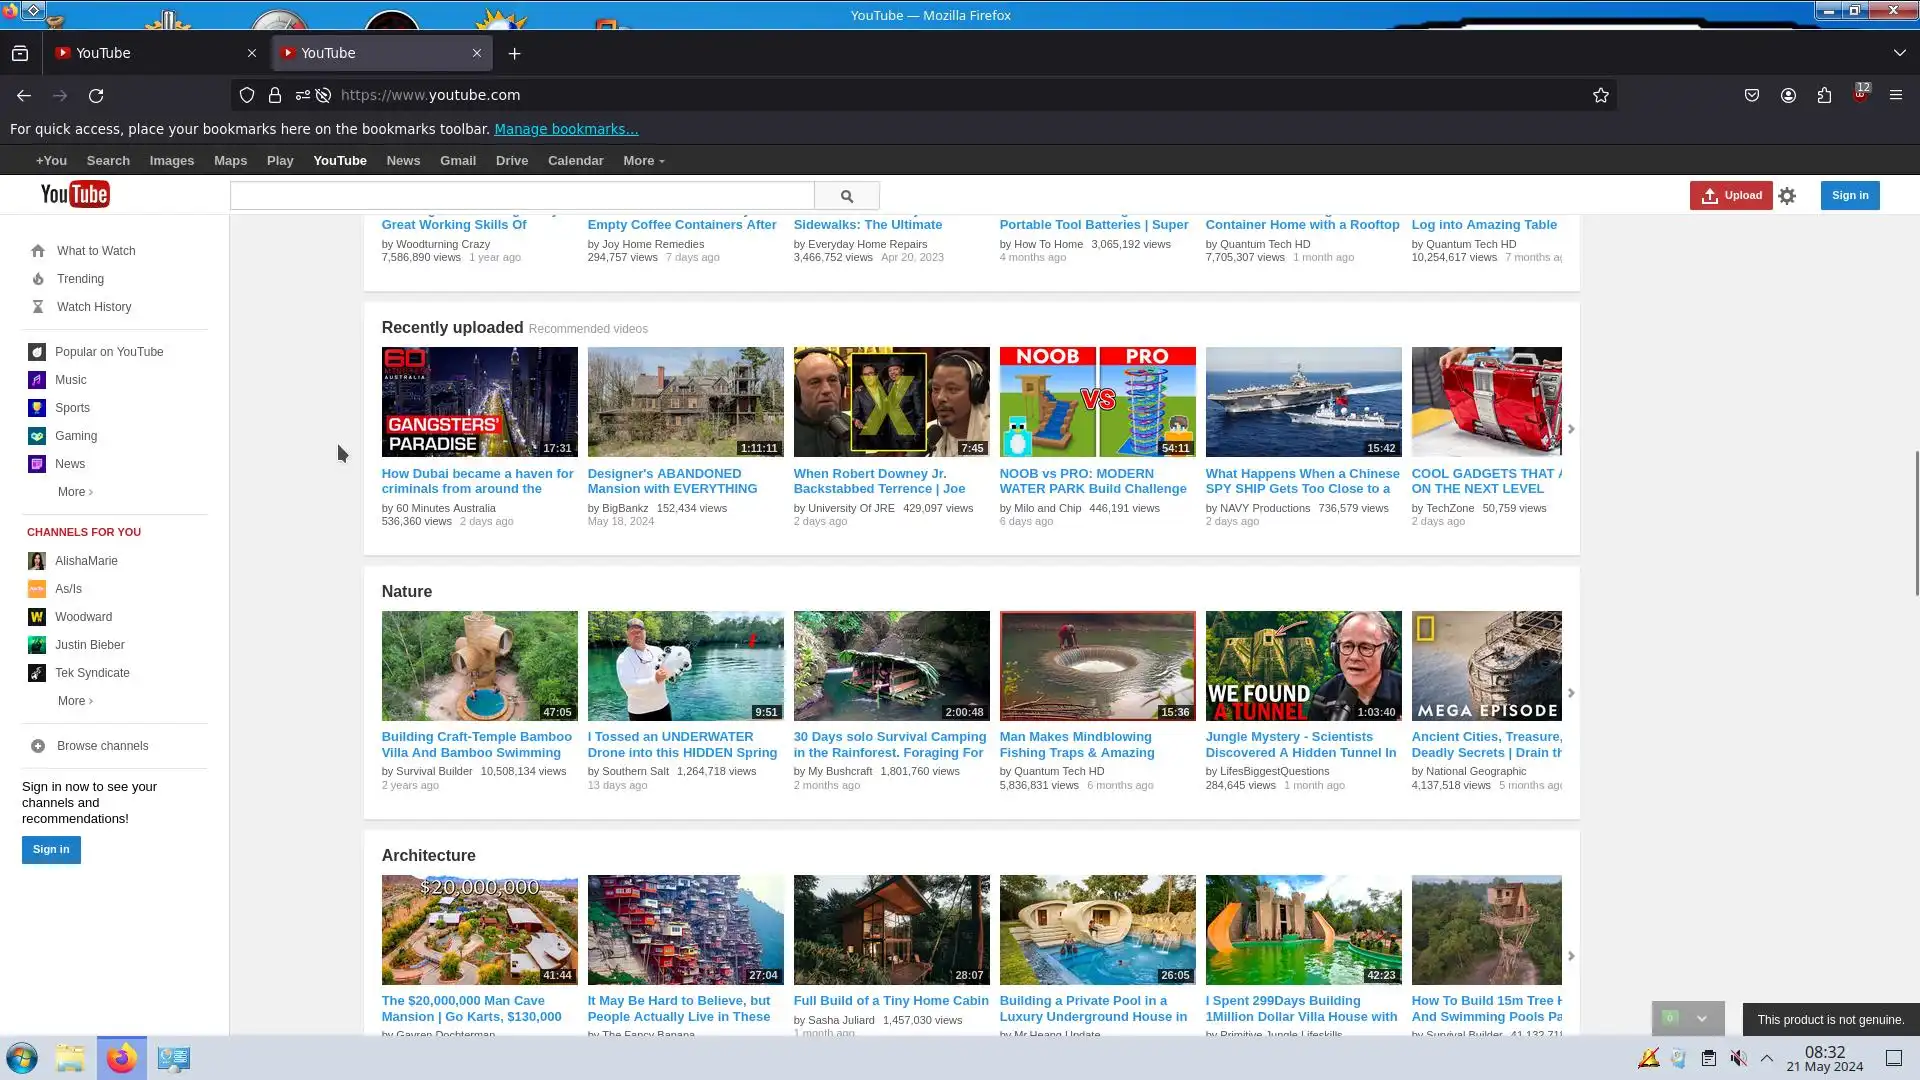
Task: Show next videos in Nature row
Action: click(1570, 693)
